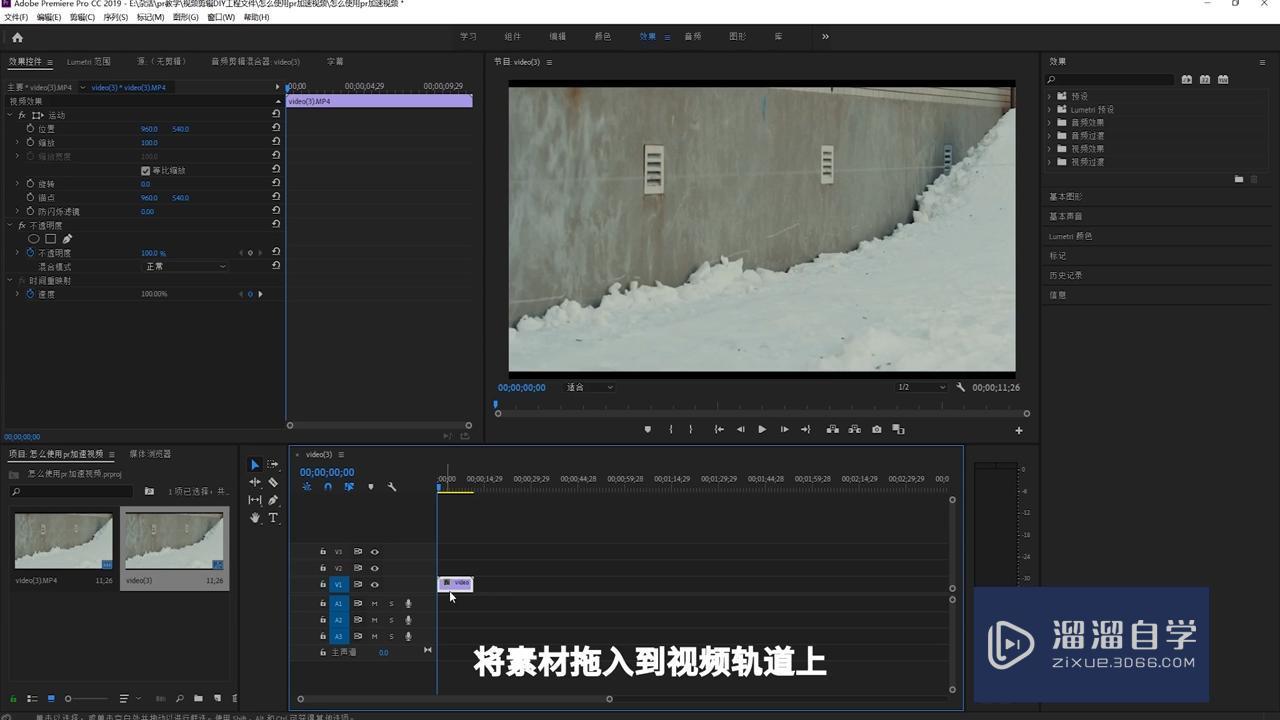Open the 1/2 playback resolution dropdown
1280x720 pixels.
[x=920, y=387]
